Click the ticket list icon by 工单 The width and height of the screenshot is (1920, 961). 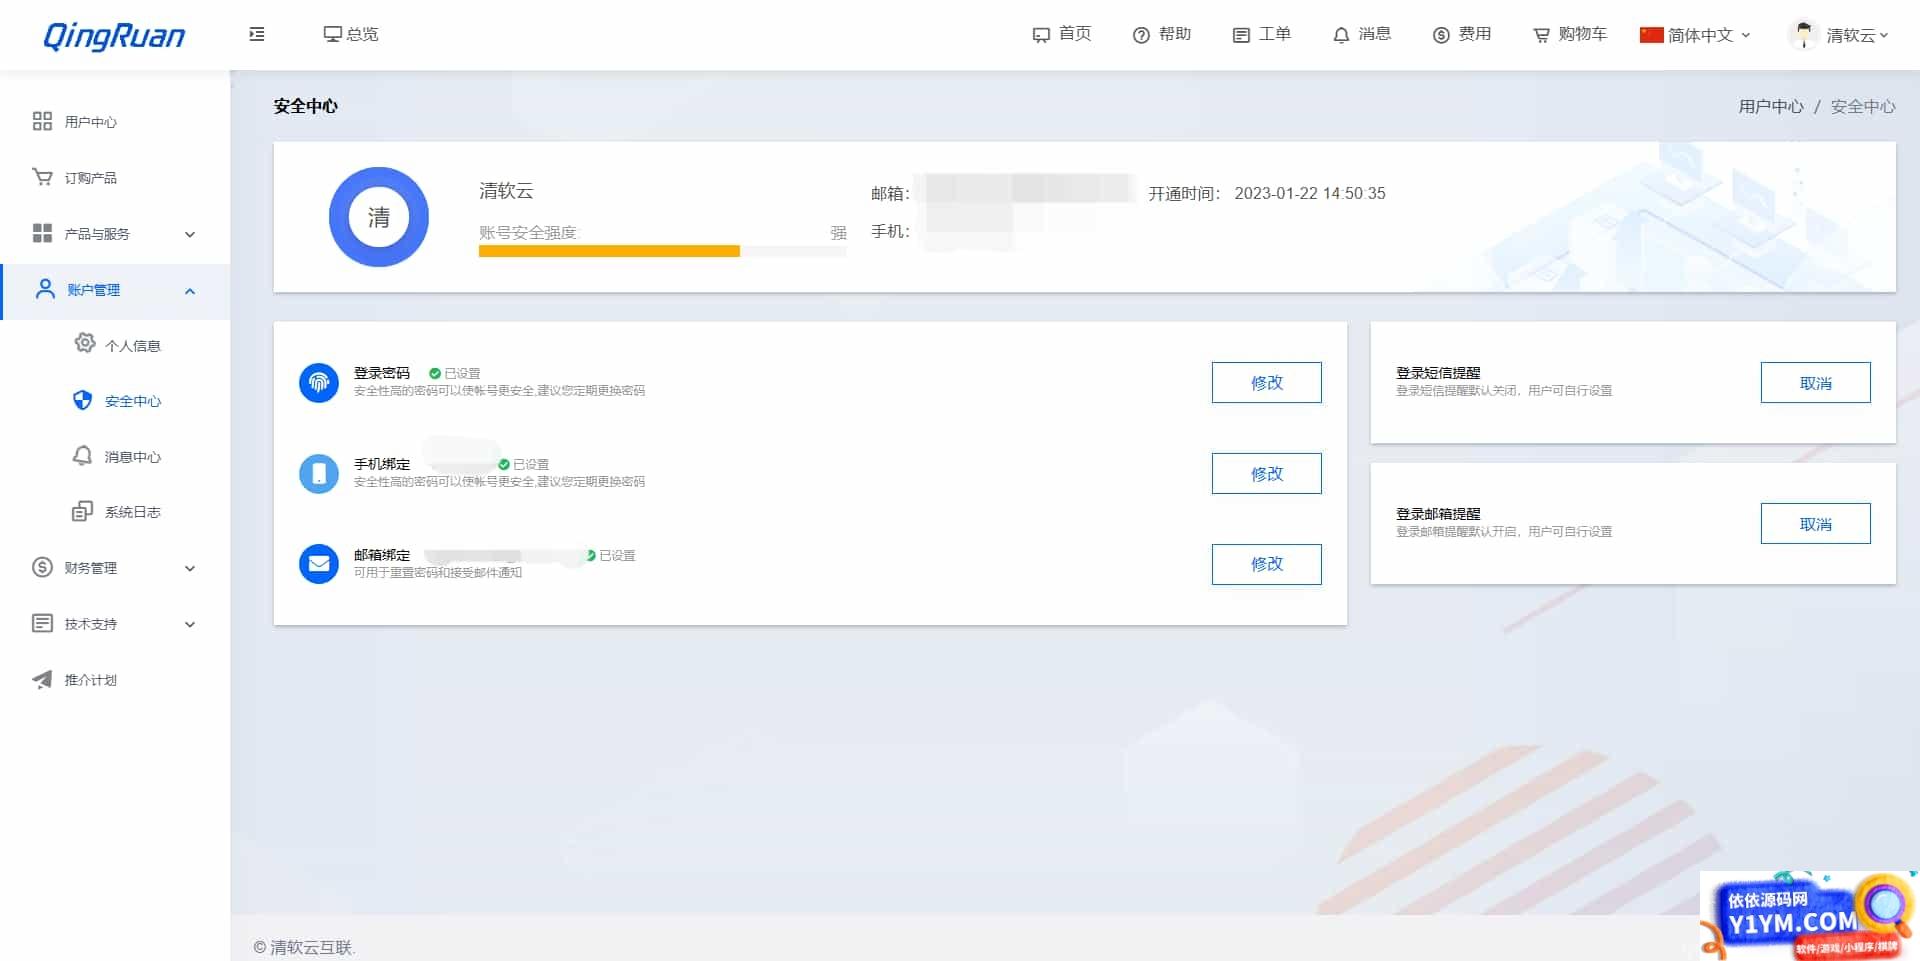point(1241,35)
